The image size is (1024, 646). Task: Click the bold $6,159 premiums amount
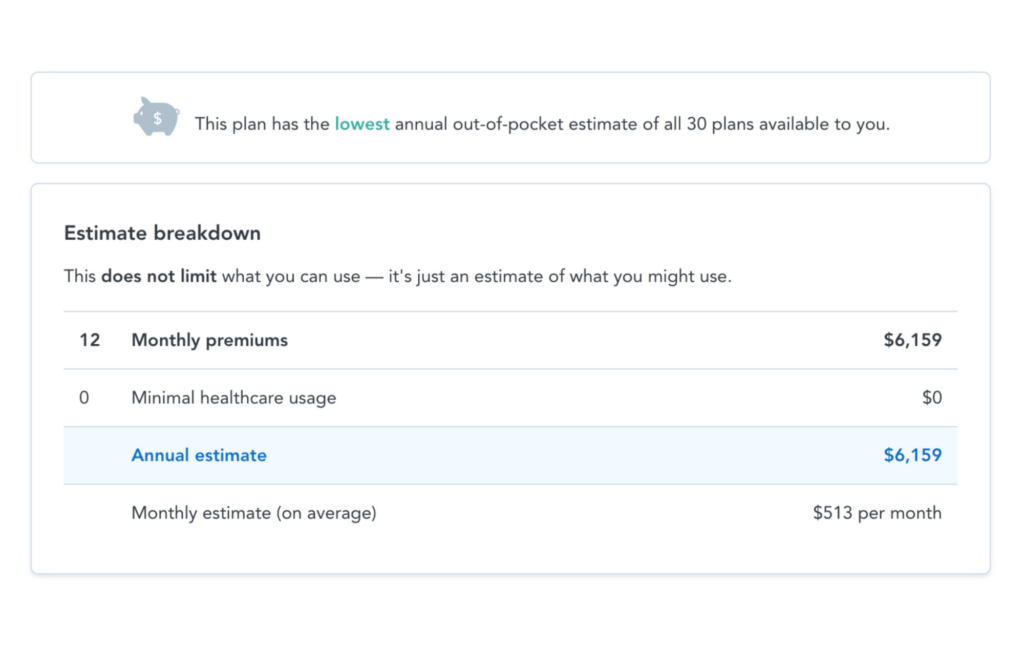click(x=912, y=340)
